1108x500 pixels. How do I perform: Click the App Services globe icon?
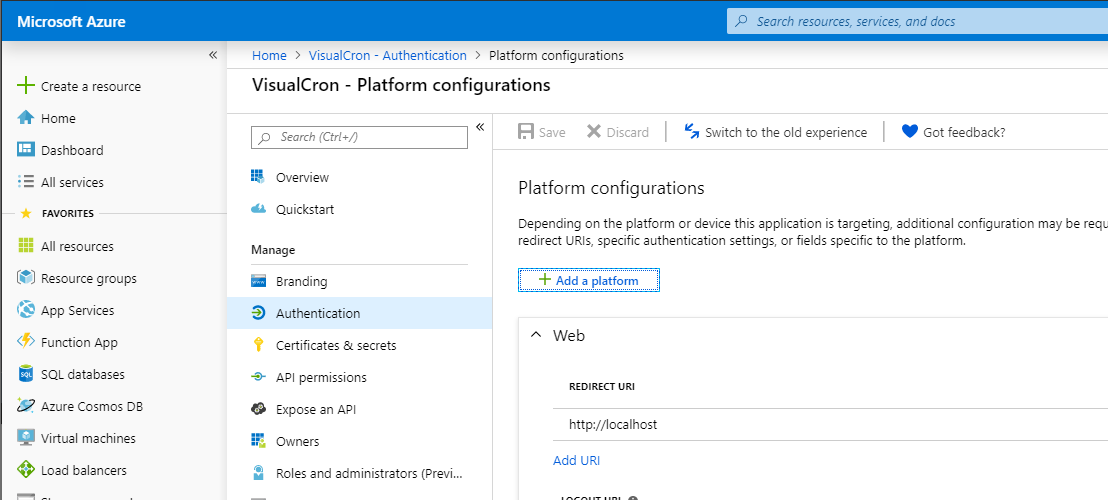pos(26,310)
